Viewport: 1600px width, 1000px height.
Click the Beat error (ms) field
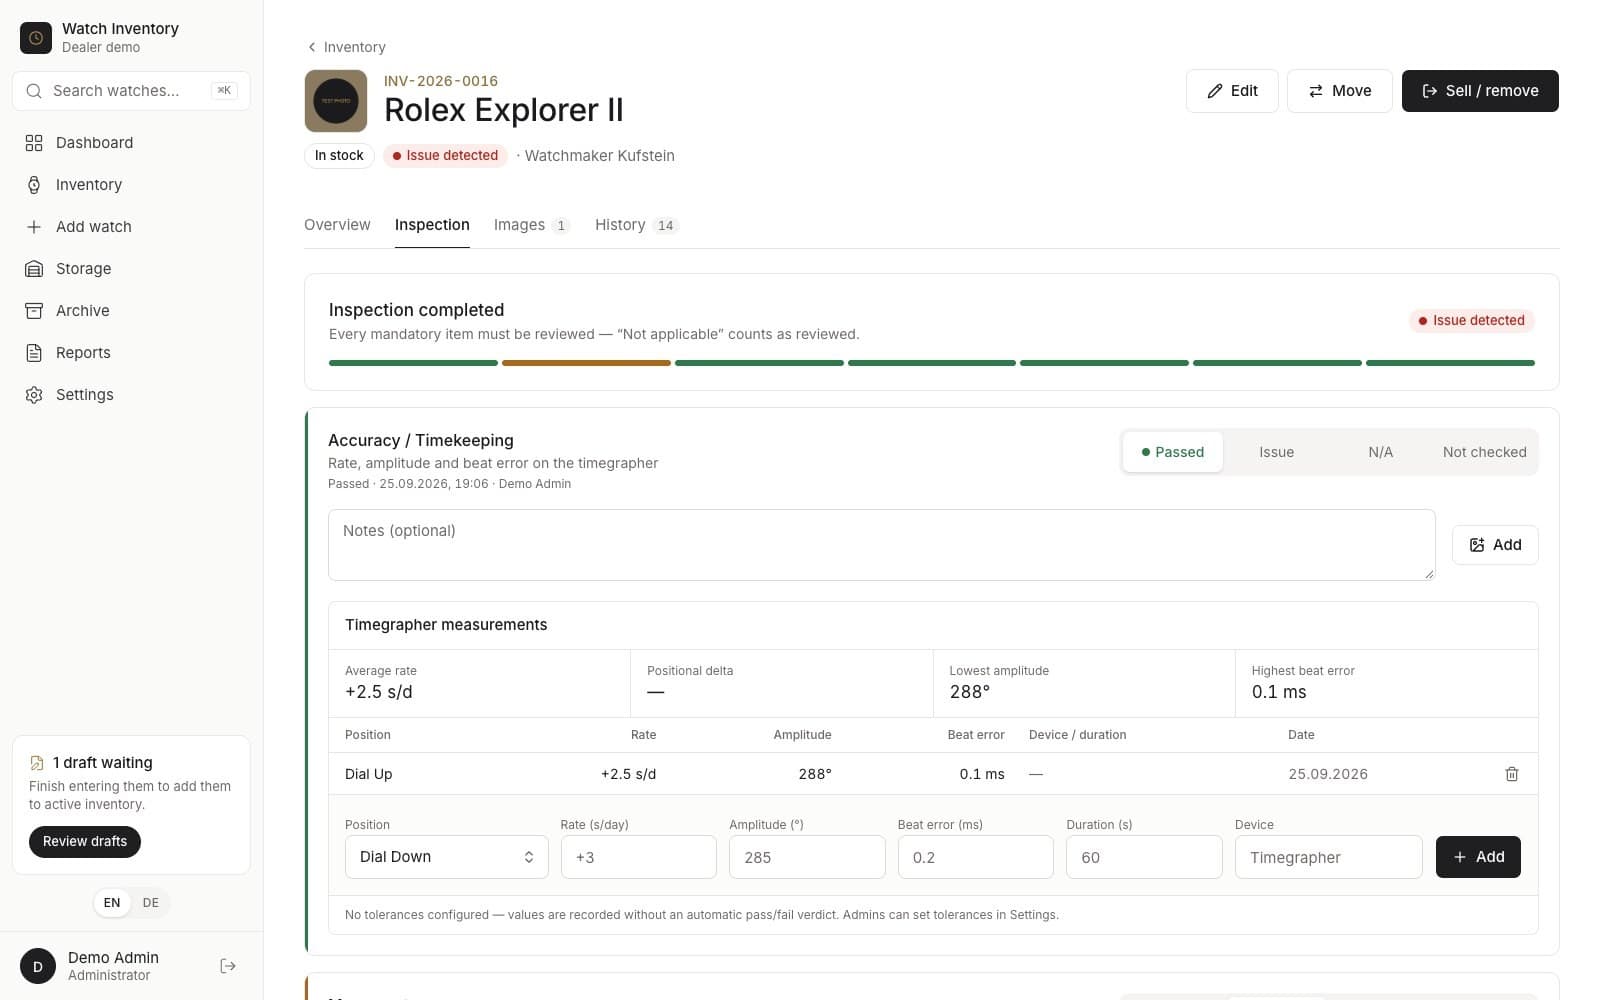point(976,857)
